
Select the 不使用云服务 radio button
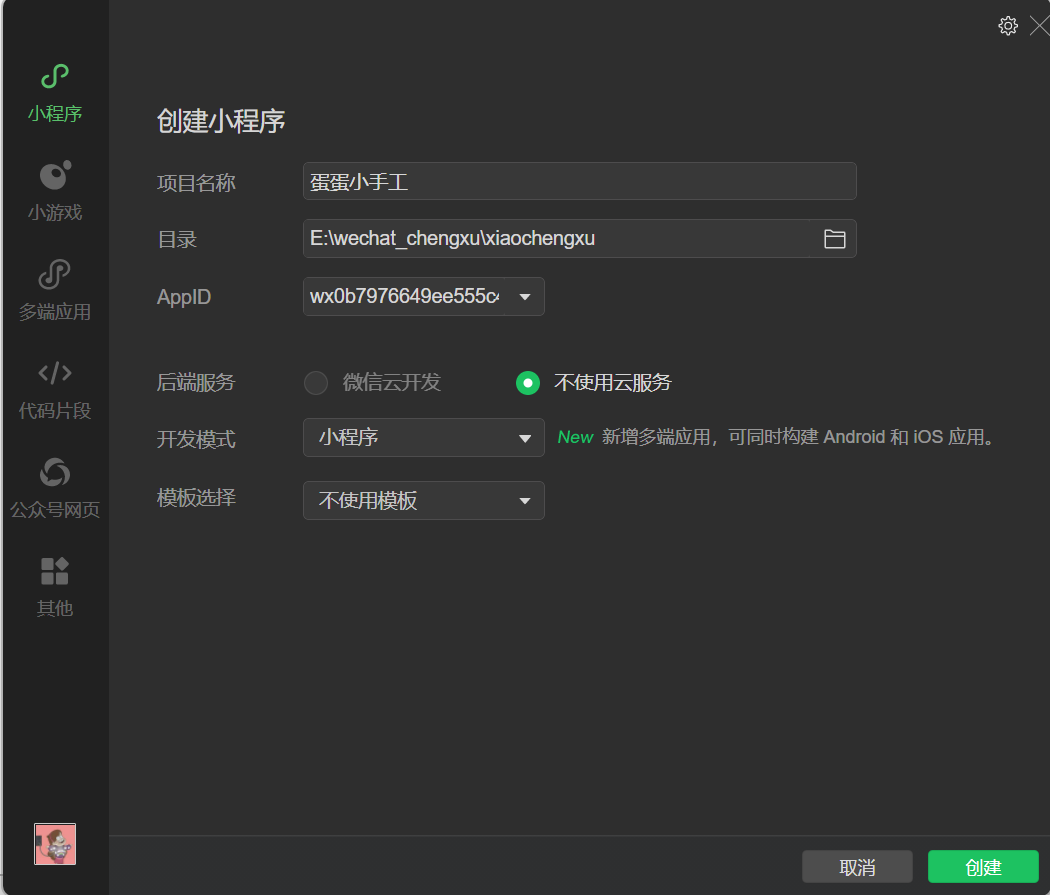[528, 383]
